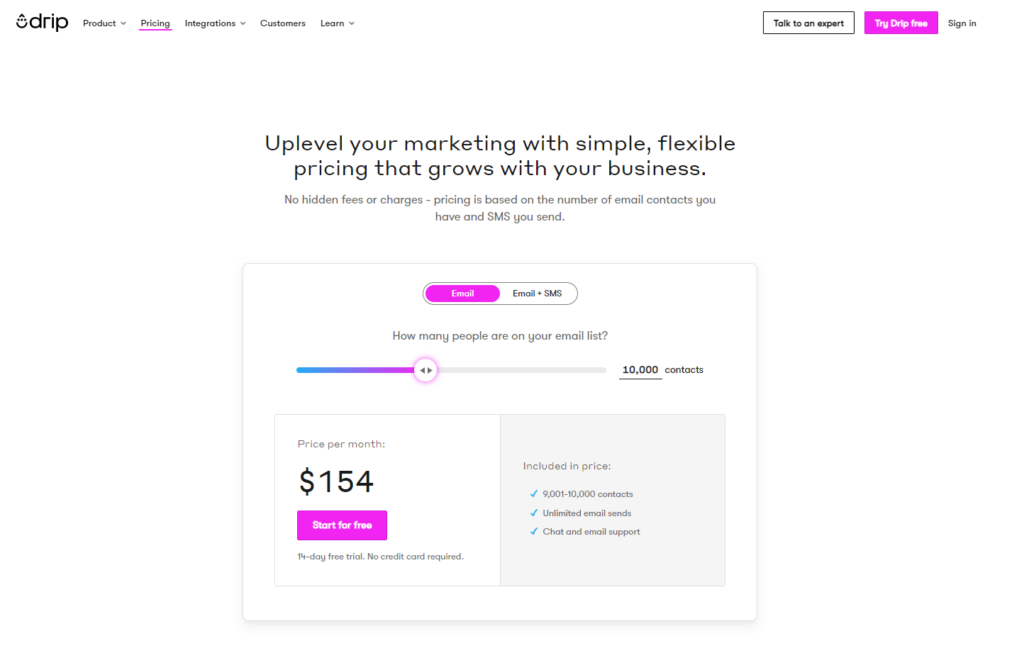The image size is (1024, 658).
Task: Click the checkmark beside Unlimited email sends
Action: 534,513
